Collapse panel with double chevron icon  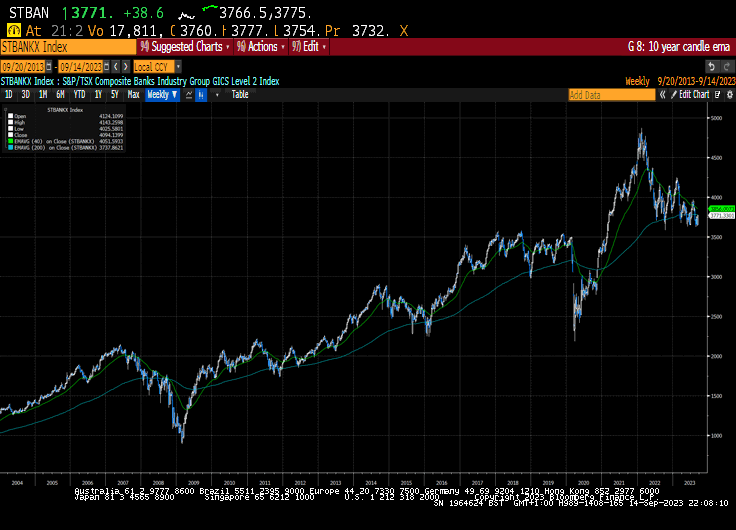662,95
